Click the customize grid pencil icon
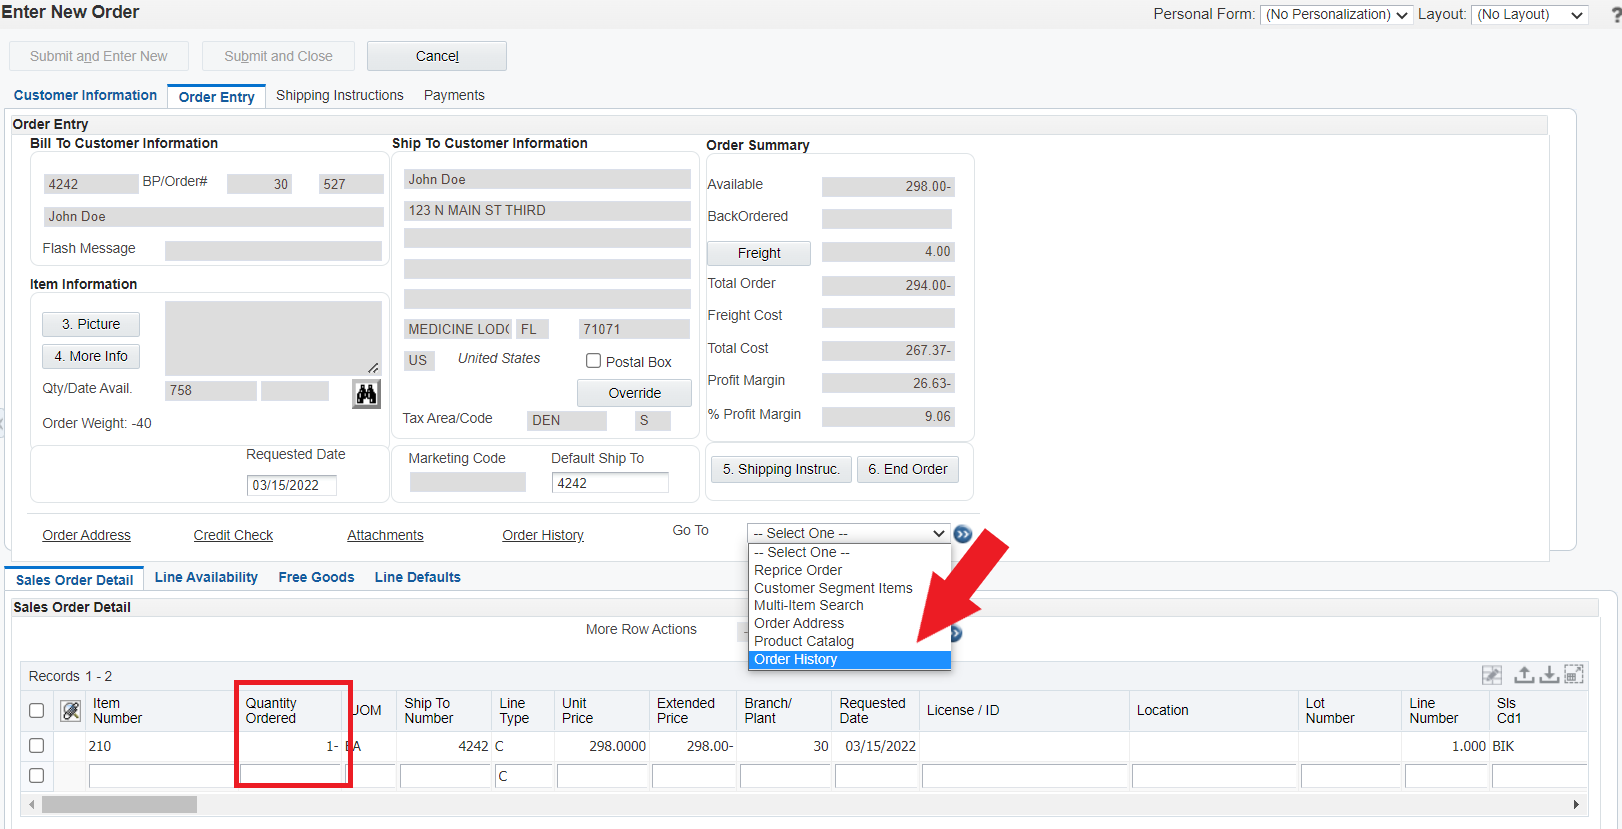Image resolution: width=1622 pixels, height=829 pixels. [1492, 675]
